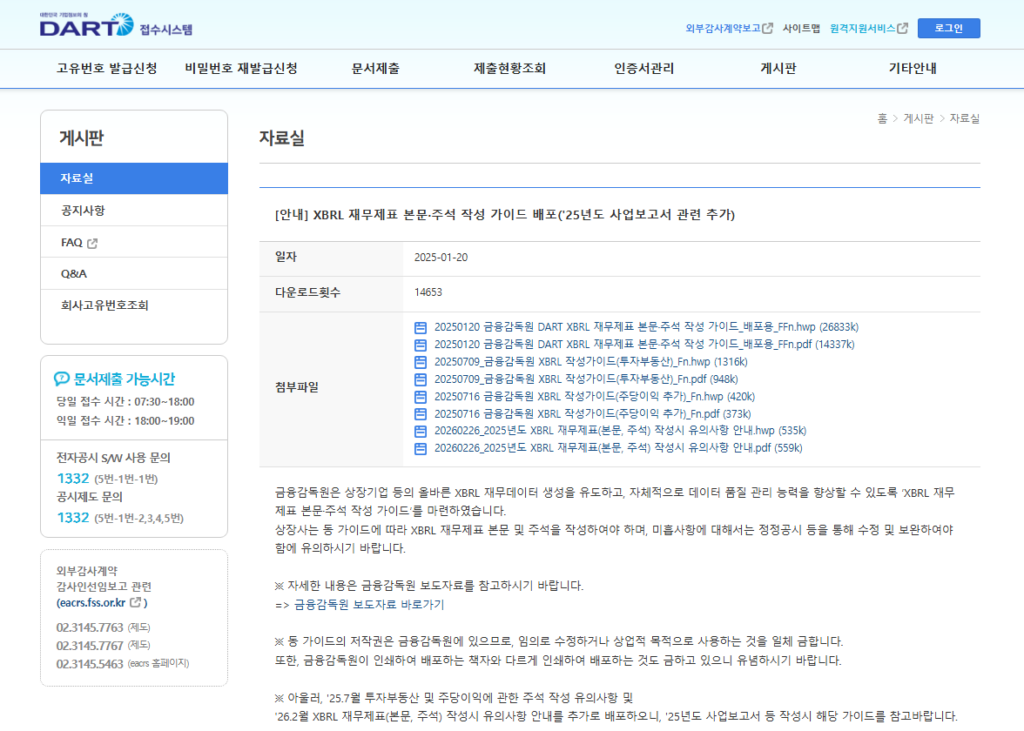1024x731 pixels.
Task: Click external link icon next to FAQ
Action: coord(93,243)
